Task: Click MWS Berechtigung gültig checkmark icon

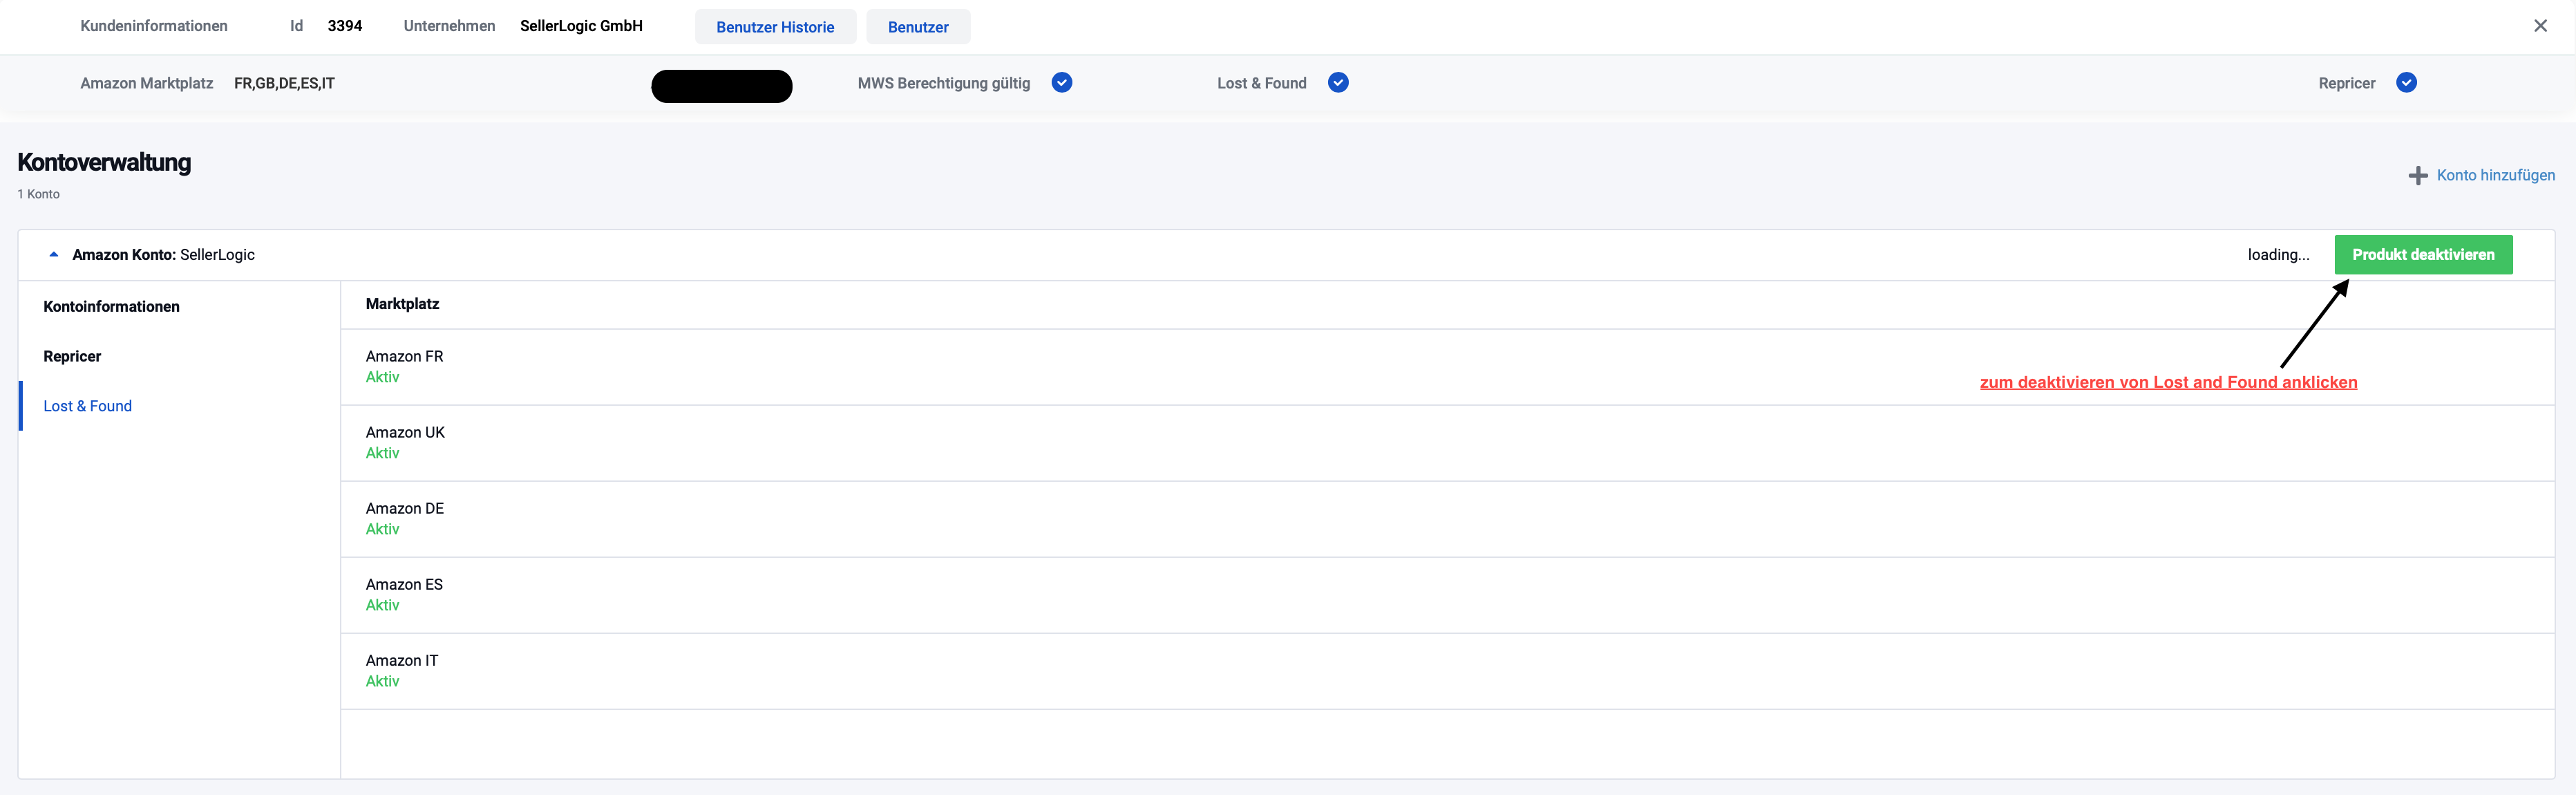Action: pos(1062,83)
